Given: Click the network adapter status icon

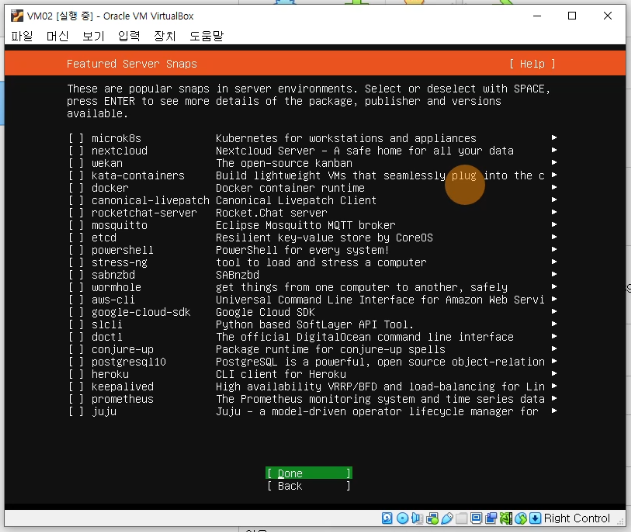Looking at the screenshot, I should (432, 518).
